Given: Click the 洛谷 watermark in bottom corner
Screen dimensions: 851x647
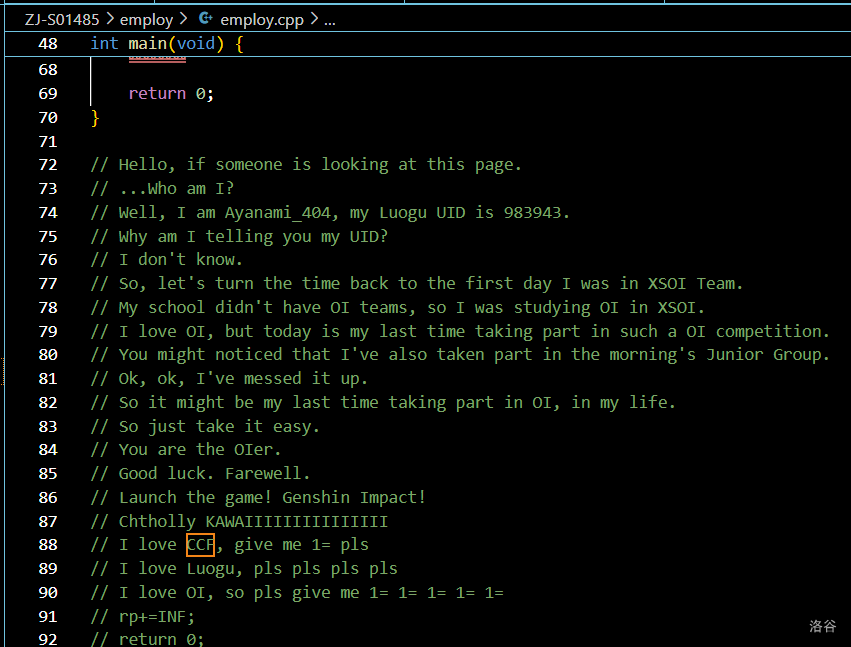Looking at the screenshot, I should point(822,626).
